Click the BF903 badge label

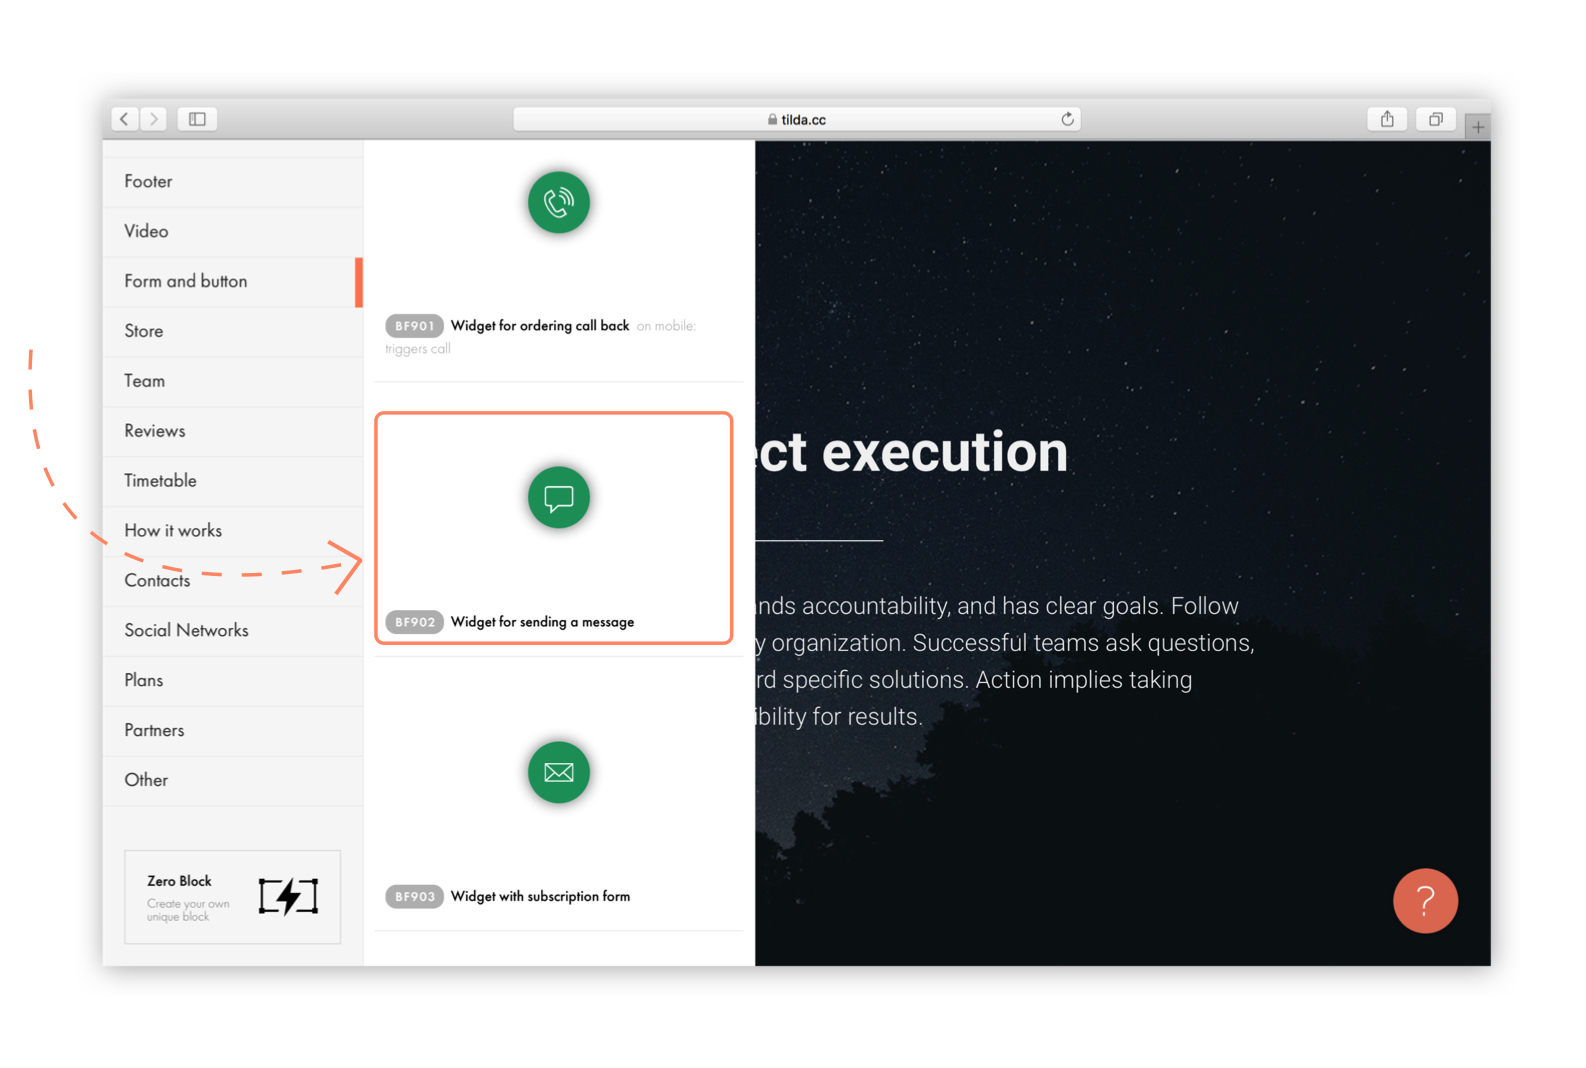(414, 897)
